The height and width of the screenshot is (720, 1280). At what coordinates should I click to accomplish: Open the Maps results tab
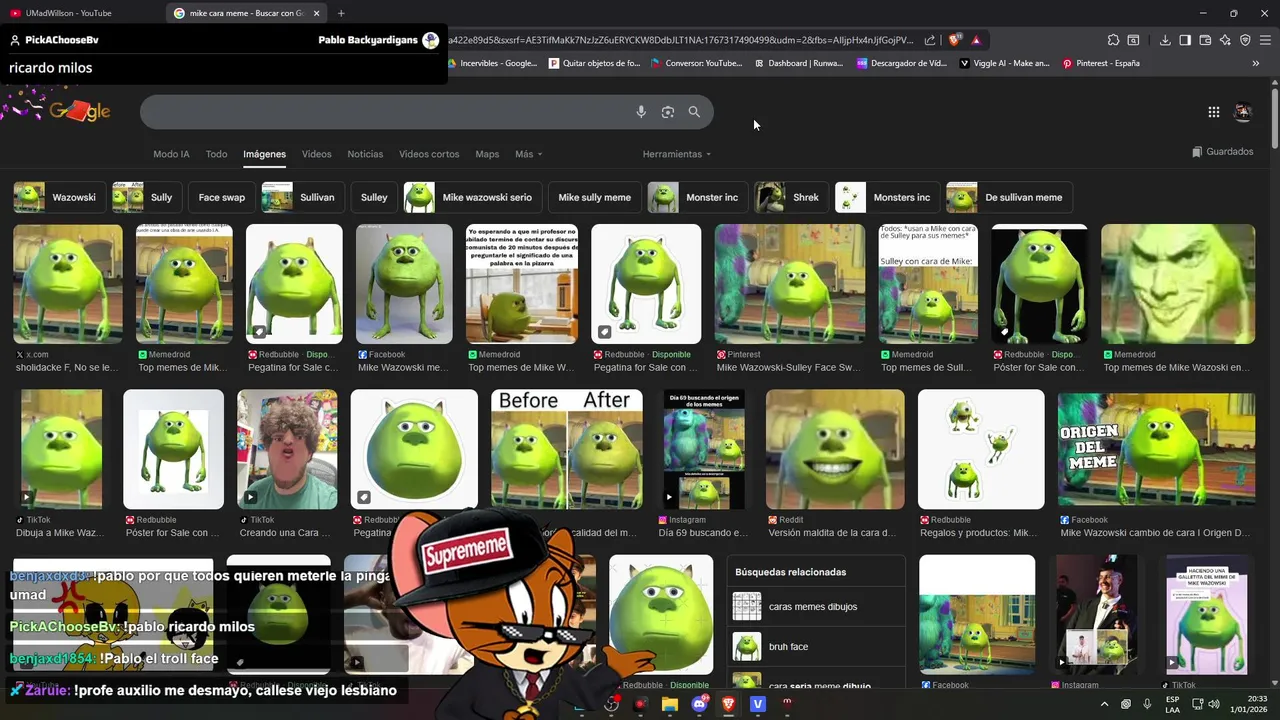(x=487, y=154)
